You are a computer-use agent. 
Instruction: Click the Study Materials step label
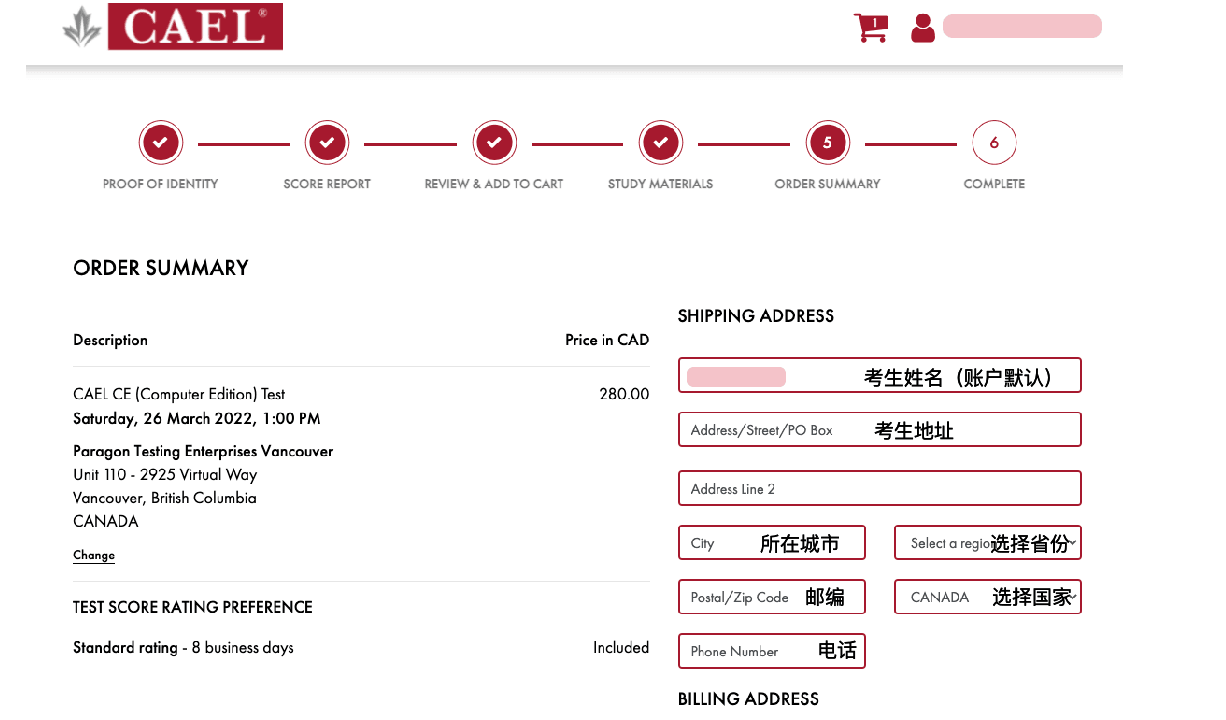tap(660, 184)
